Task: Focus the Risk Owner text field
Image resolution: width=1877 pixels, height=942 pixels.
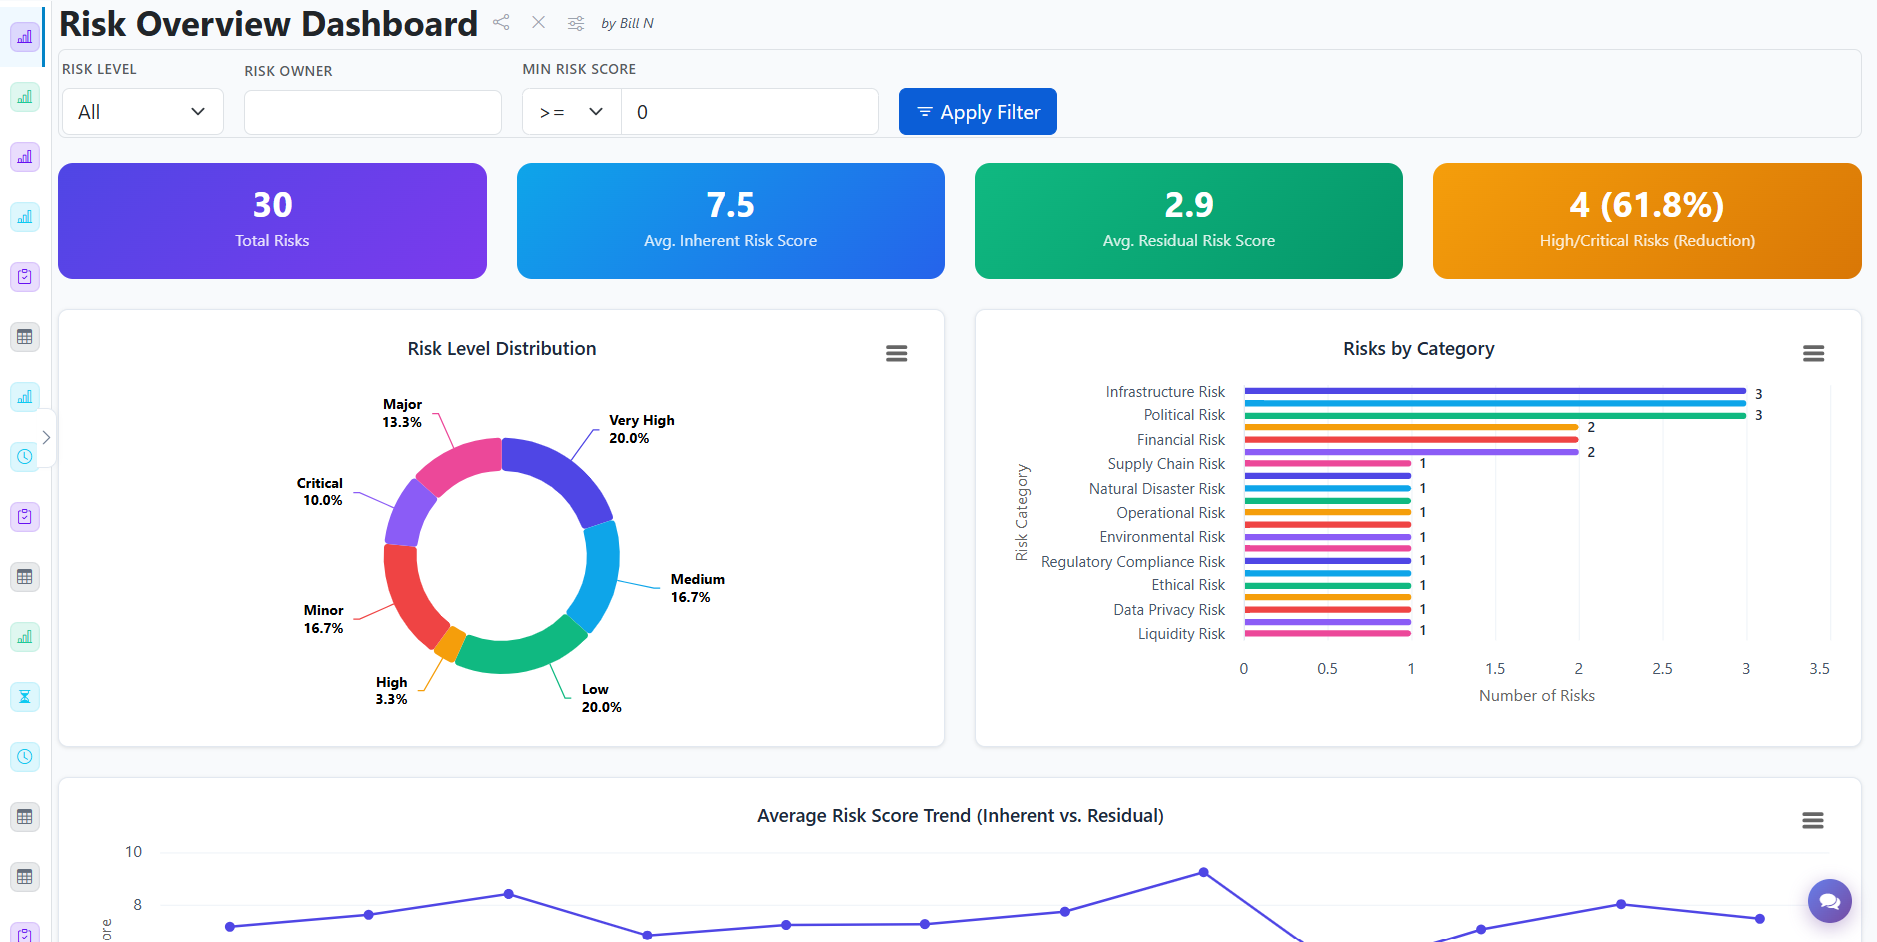Action: pos(373,112)
